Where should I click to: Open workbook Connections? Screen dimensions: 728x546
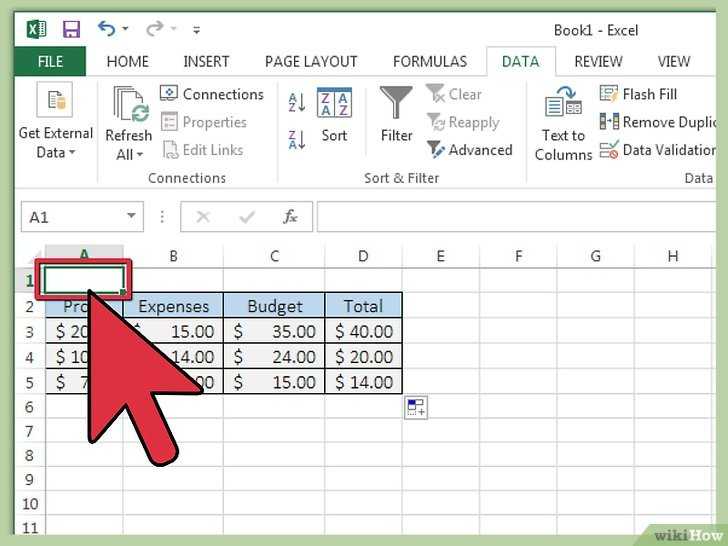click(x=212, y=94)
